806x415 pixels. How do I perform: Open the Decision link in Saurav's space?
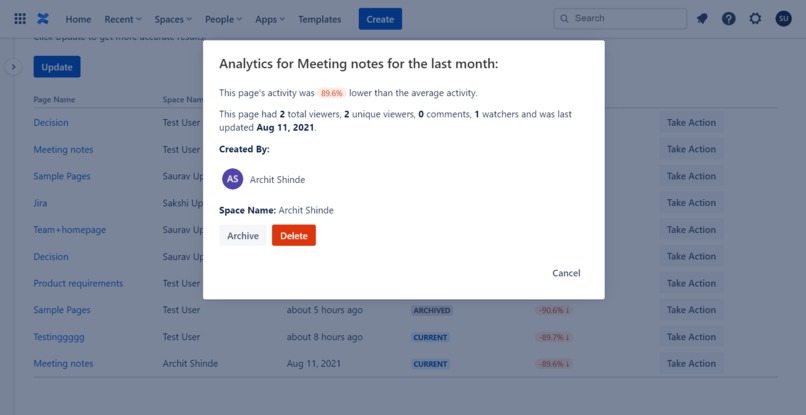[x=51, y=257]
